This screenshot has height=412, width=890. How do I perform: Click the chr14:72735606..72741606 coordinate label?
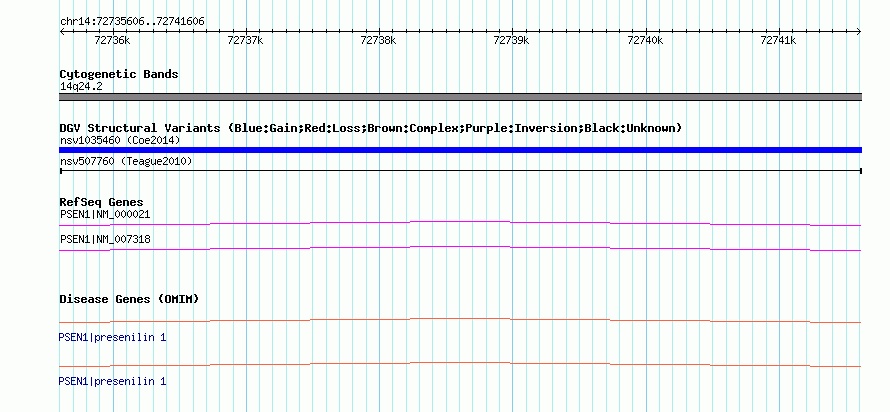coord(132,22)
